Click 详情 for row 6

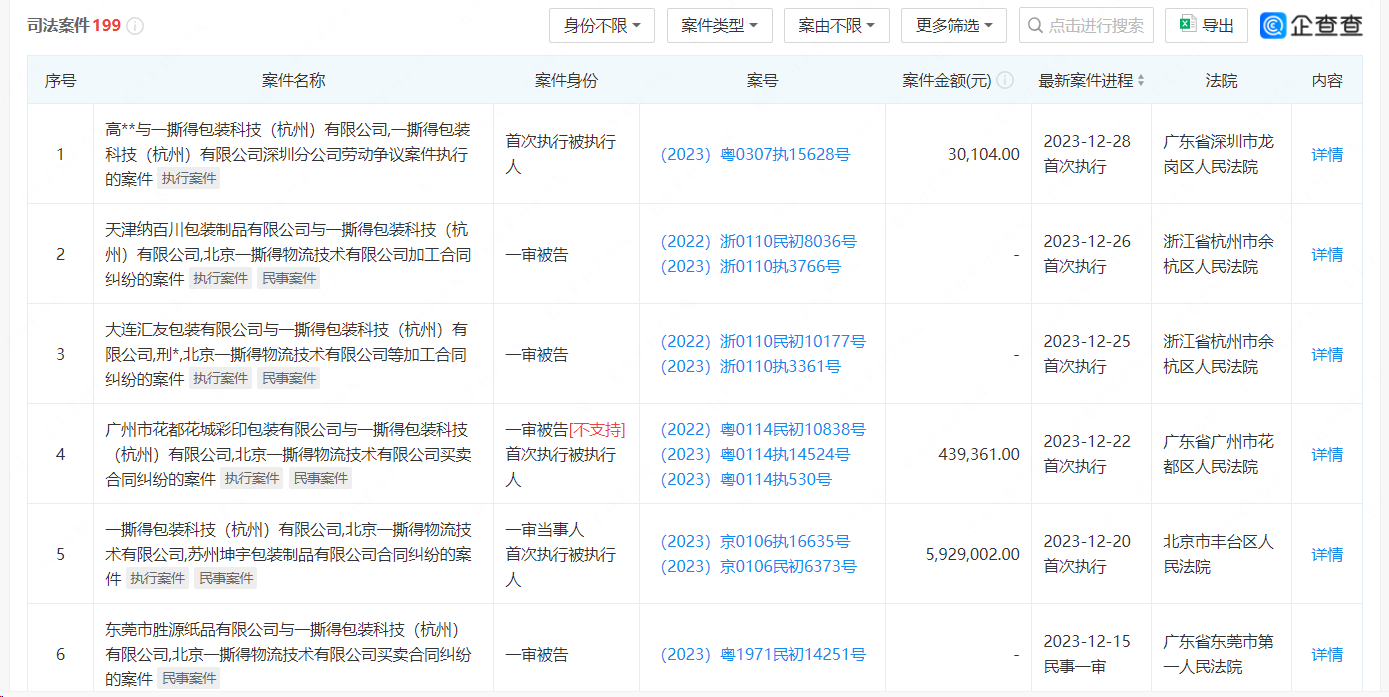click(1327, 654)
